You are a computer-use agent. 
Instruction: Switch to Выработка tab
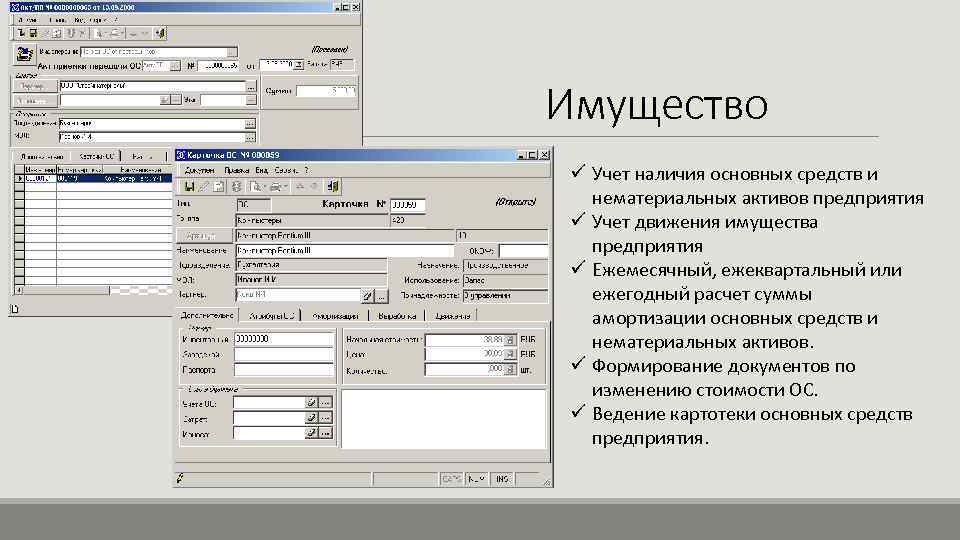pyautogui.click(x=397, y=316)
